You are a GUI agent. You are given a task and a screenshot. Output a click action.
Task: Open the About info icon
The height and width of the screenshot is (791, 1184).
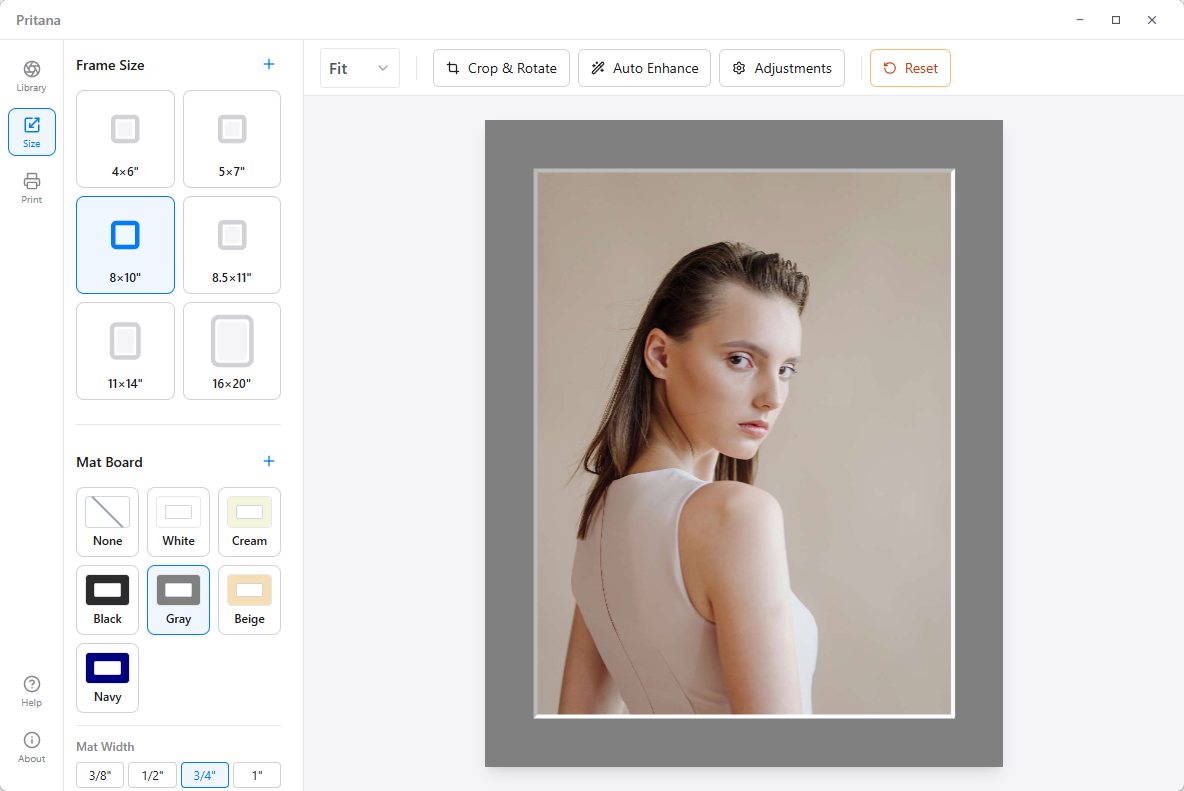tap(32, 747)
